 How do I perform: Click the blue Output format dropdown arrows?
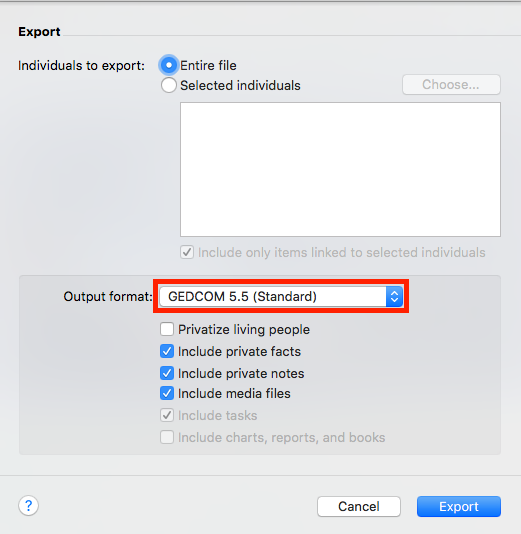(x=394, y=297)
